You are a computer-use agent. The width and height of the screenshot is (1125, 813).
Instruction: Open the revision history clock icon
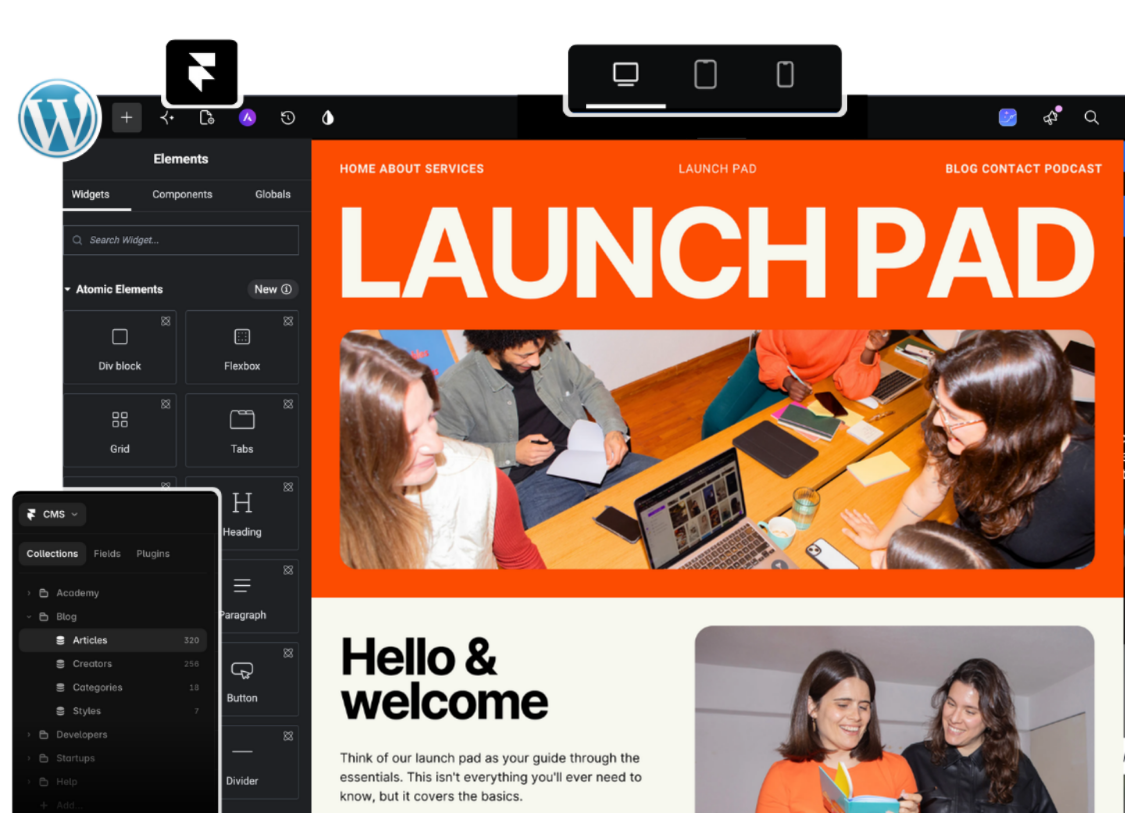(288, 118)
